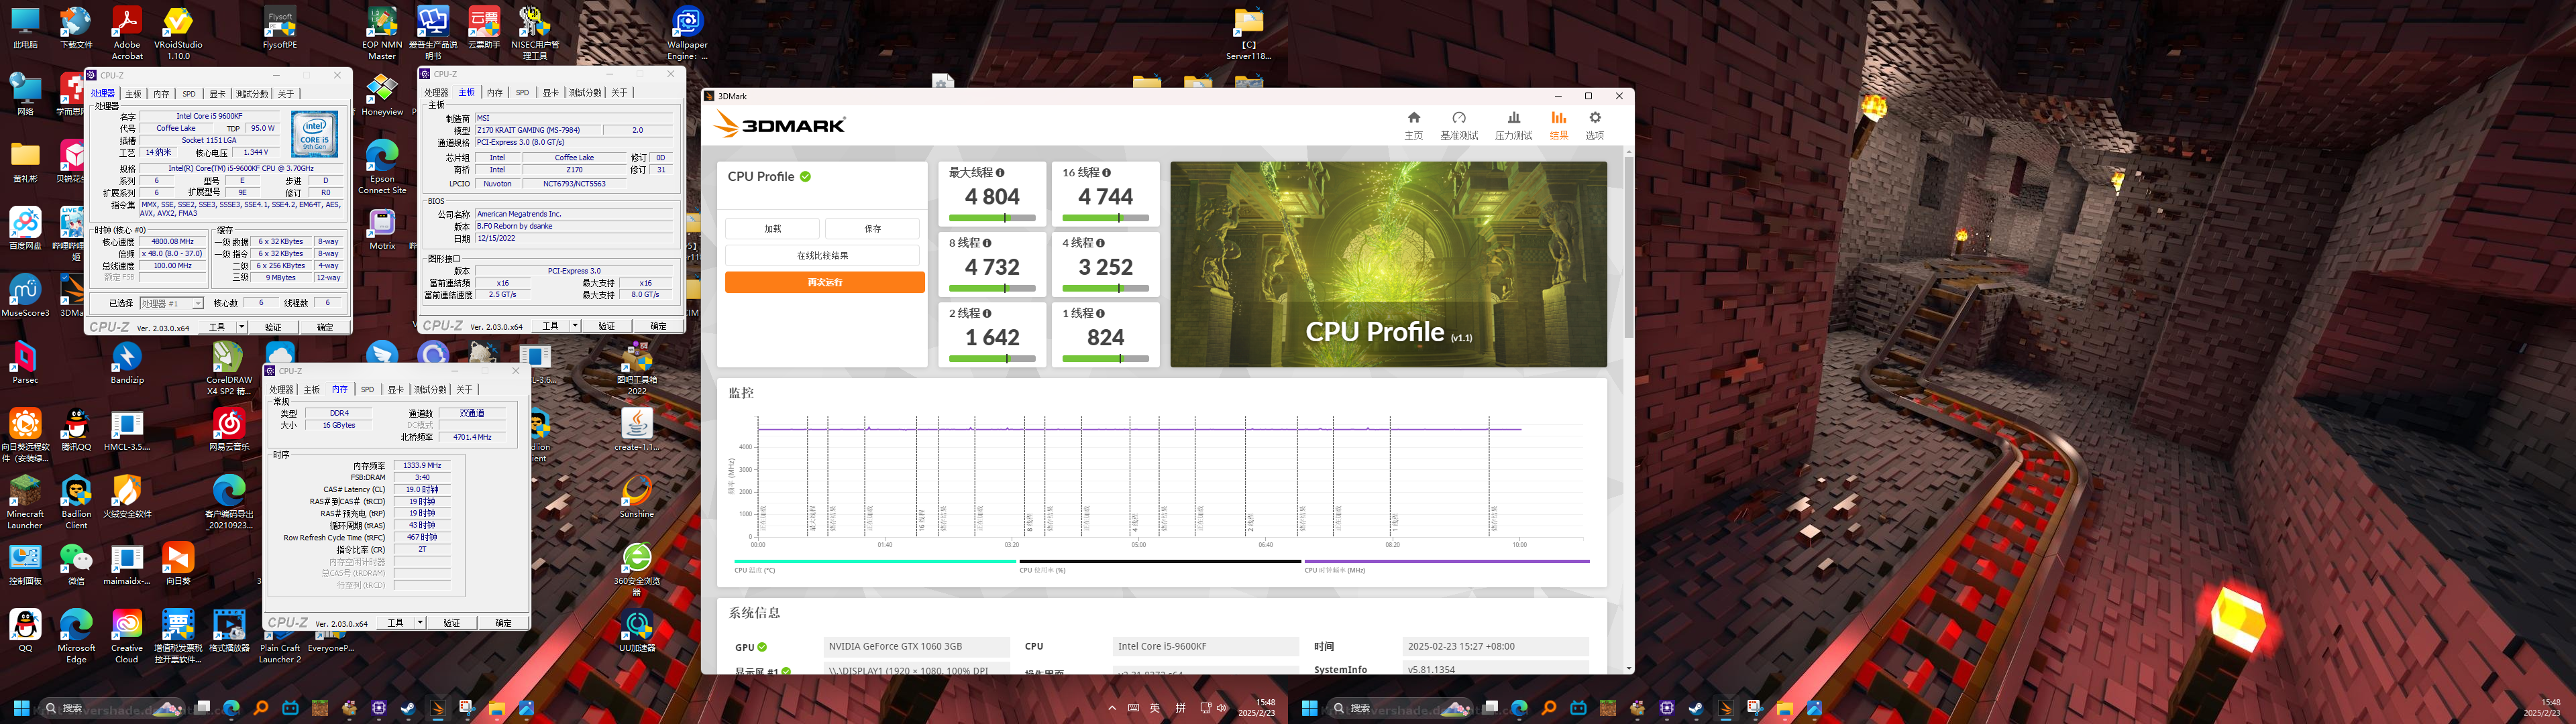The width and height of the screenshot is (2576, 724).
Task: Switch to SPD tab in CPU-Z mainboard window
Action: (522, 93)
